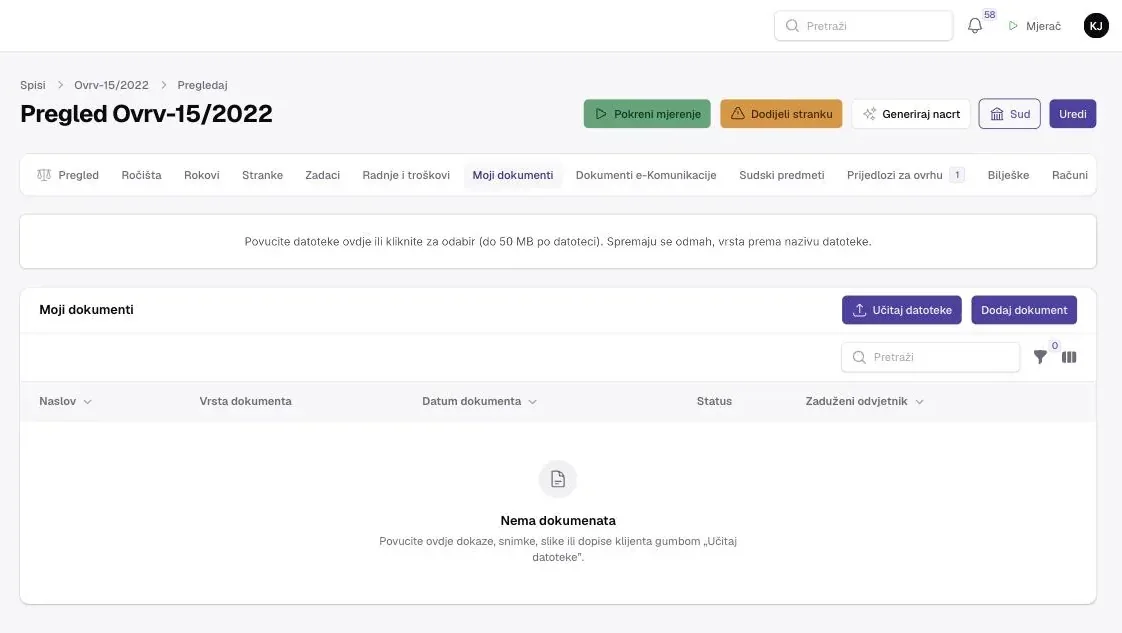Click Vrsta dokumenta column header
Viewport: 1122px width, 633px height.
point(245,401)
